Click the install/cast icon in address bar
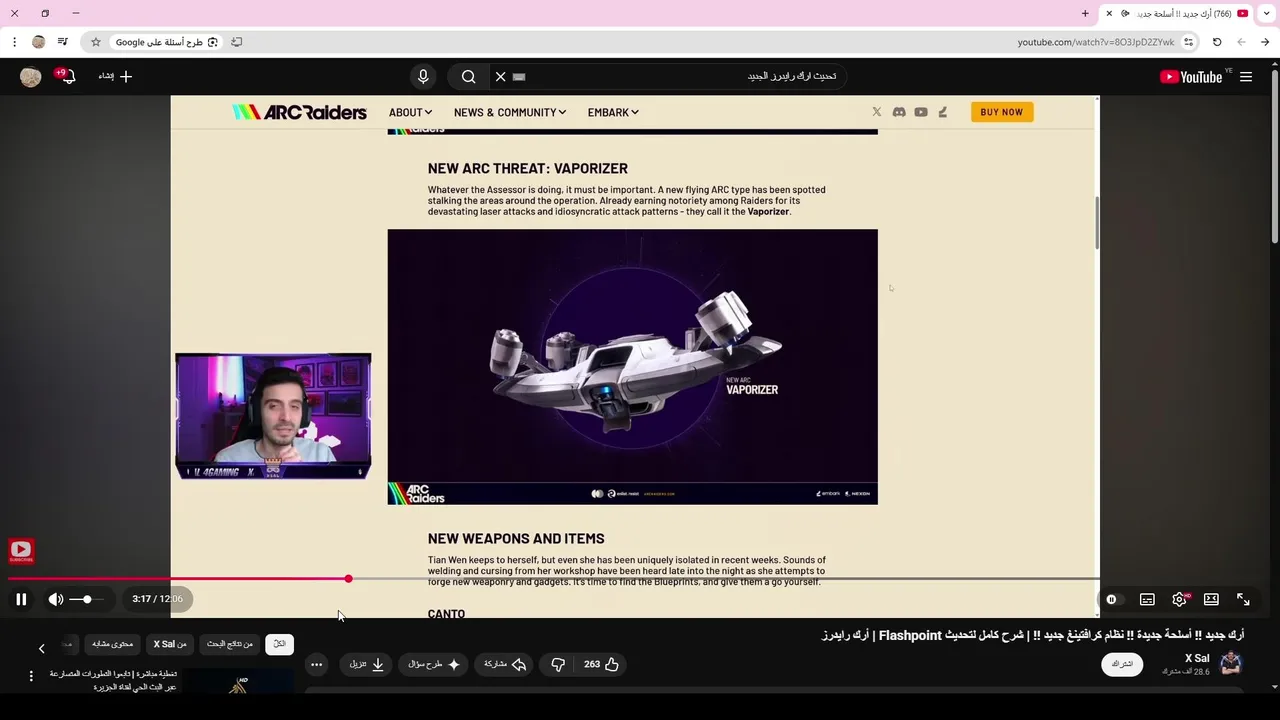This screenshot has height=720, width=1280. [237, 42]
